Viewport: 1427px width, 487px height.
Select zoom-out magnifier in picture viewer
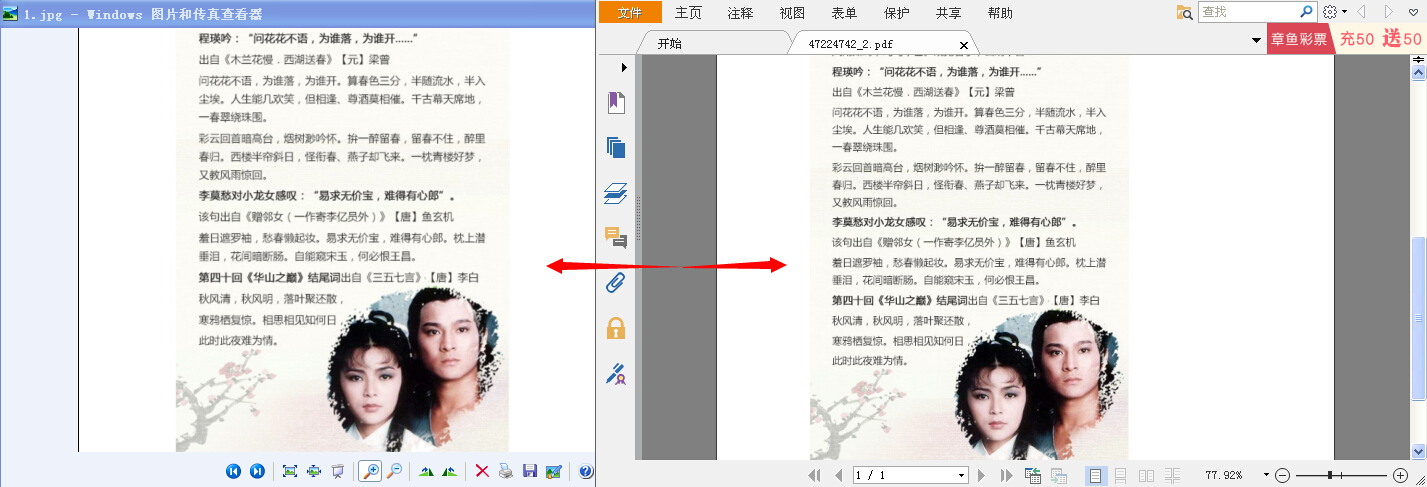[x=394, y=471]
